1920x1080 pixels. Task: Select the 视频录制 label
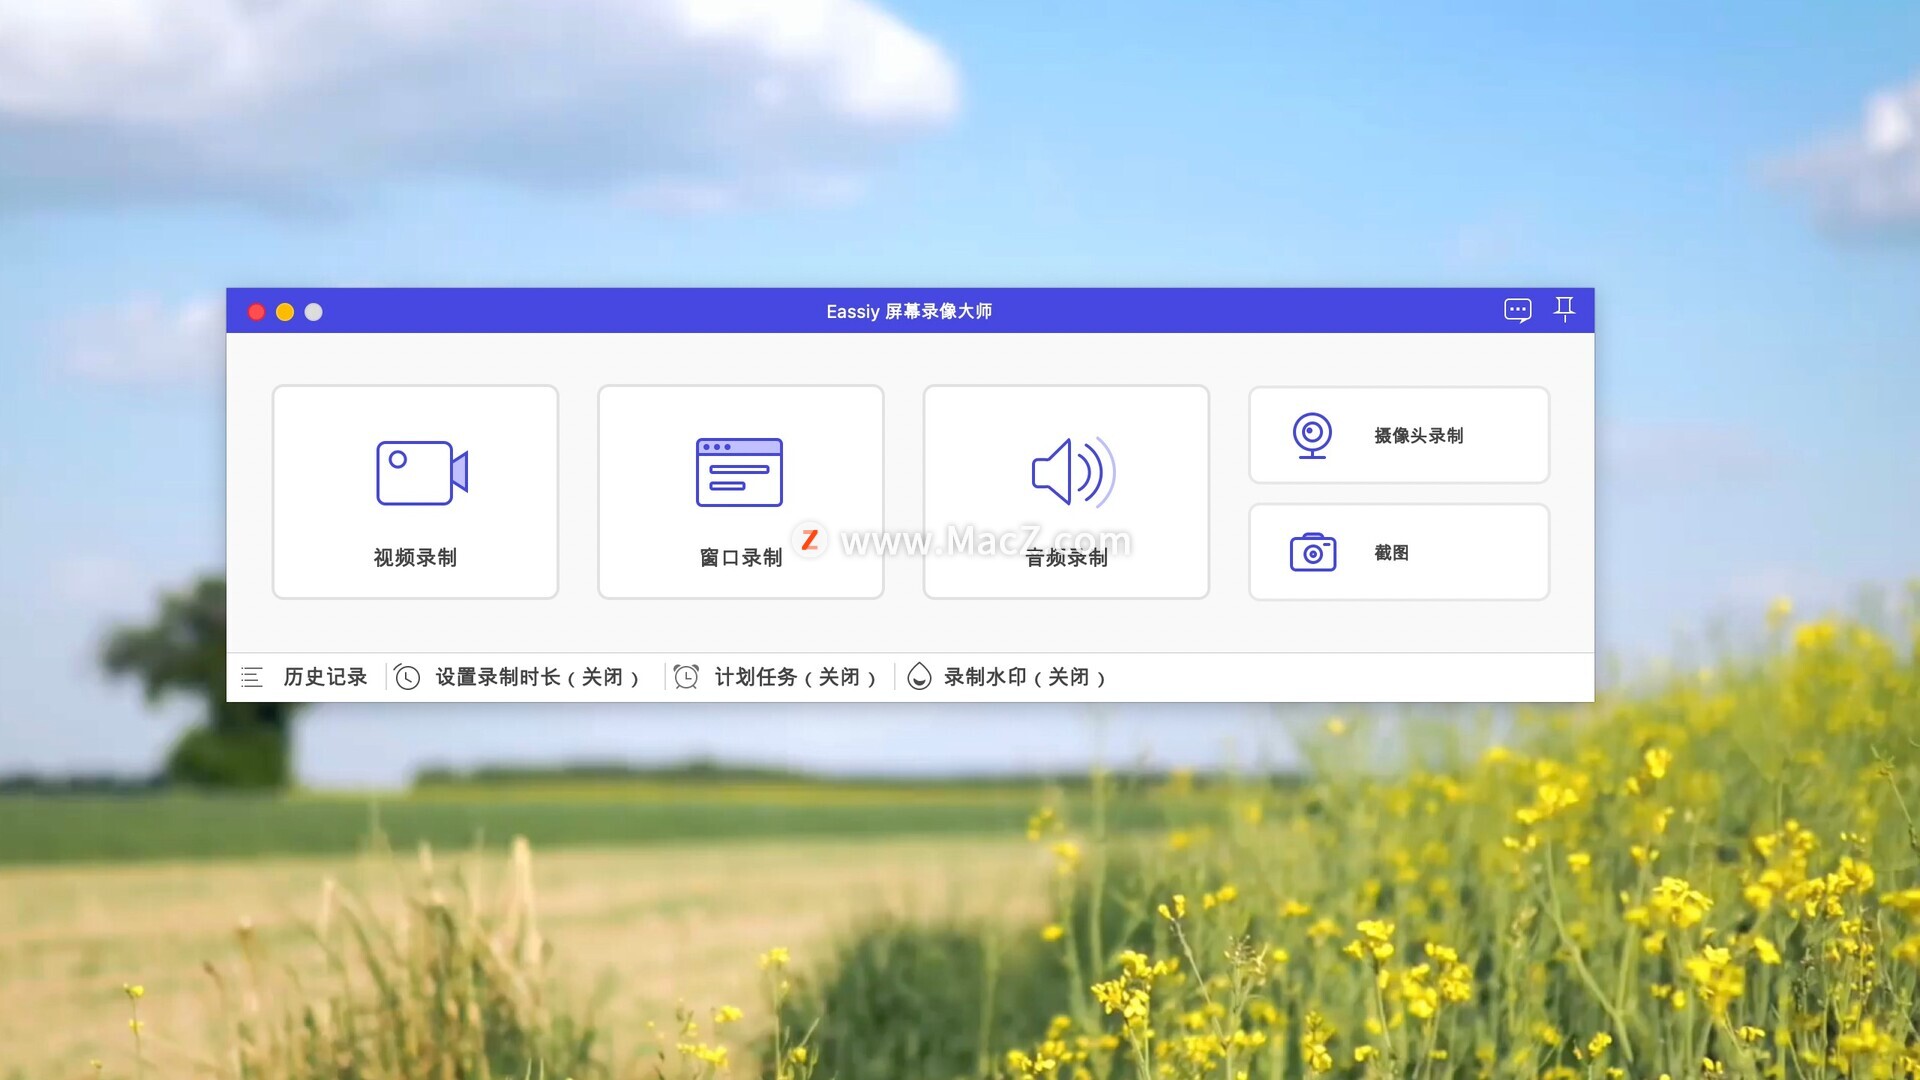tap(415, 557)
